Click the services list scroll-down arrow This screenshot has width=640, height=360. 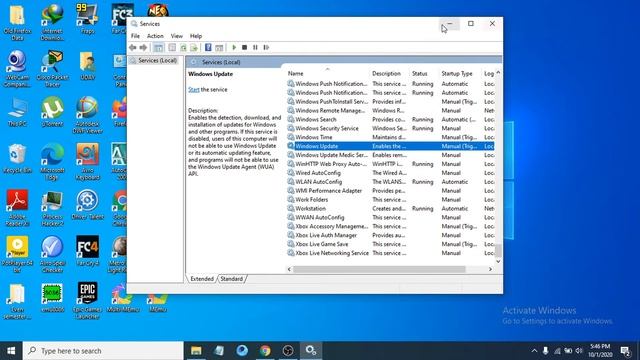point(498,262)
